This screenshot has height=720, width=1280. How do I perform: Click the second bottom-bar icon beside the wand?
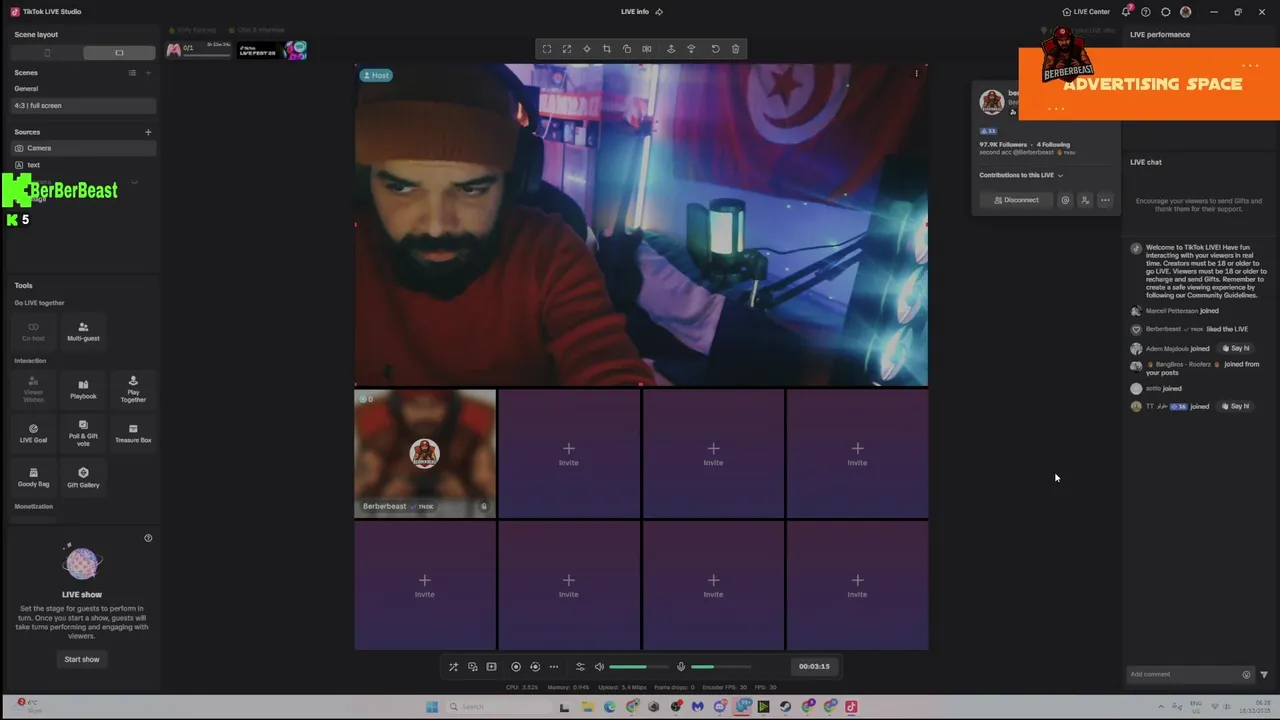pyautogui.click(x=473, y=667)
